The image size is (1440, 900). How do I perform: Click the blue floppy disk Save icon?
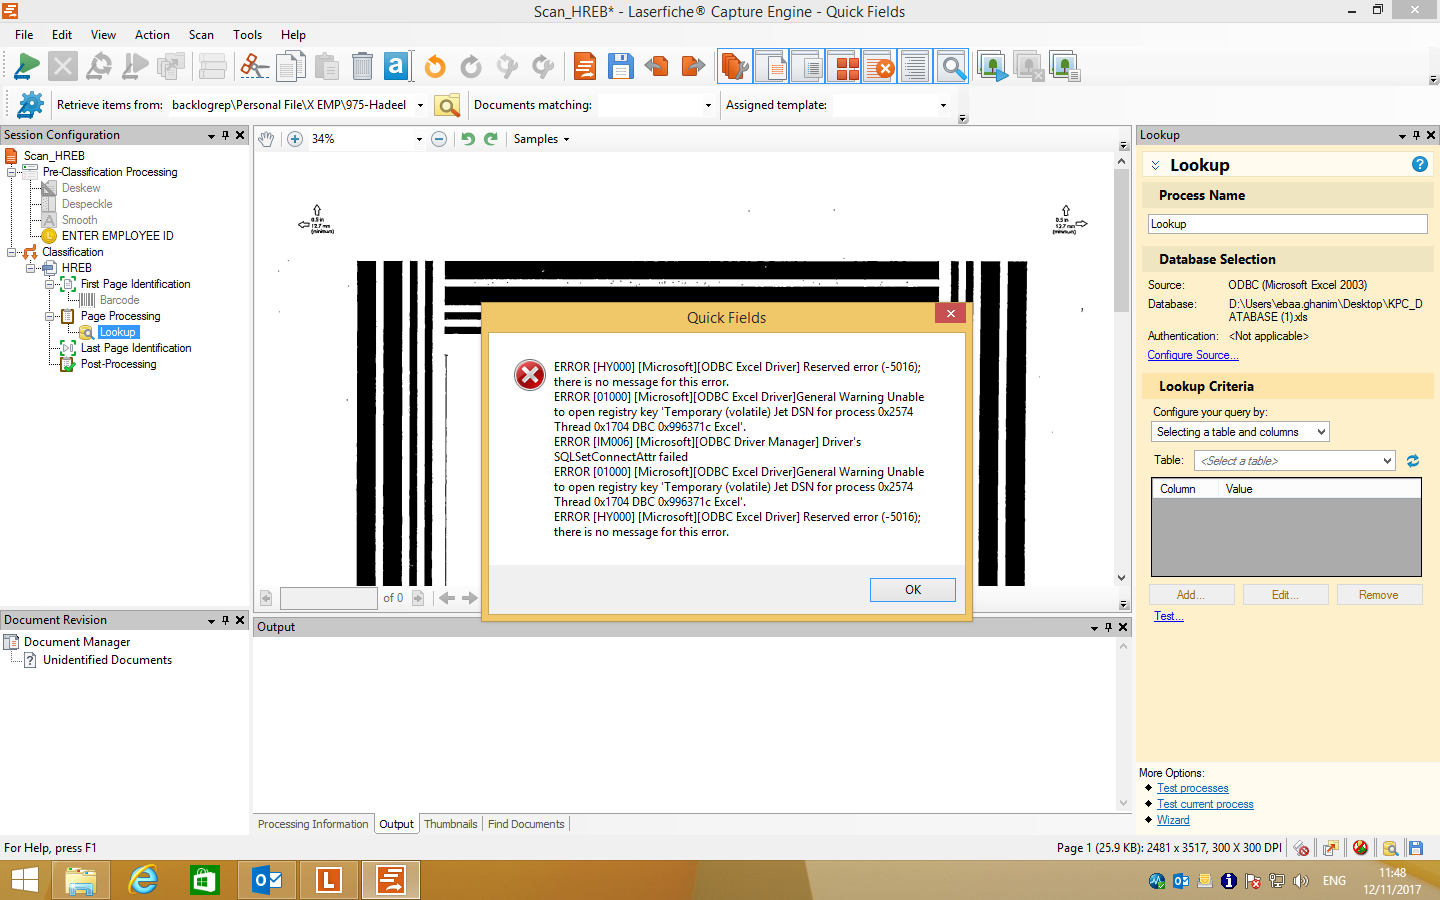[x=620, y=67]
